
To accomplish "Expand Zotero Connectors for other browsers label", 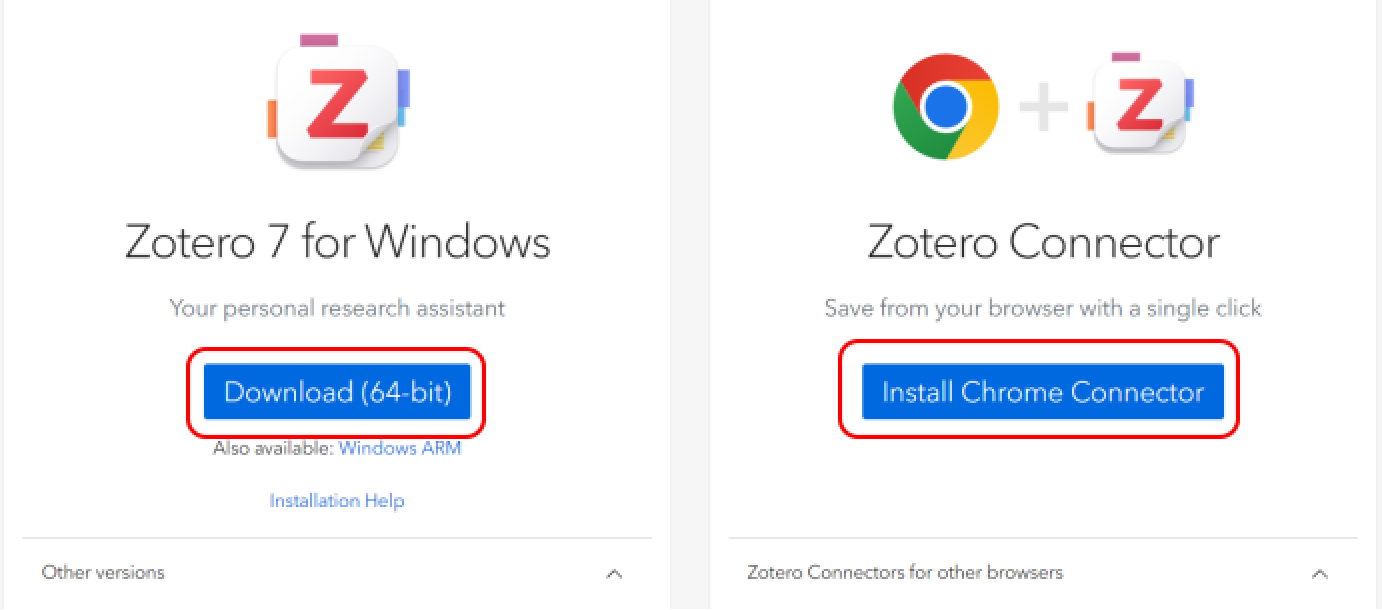I will coord(905,573).
